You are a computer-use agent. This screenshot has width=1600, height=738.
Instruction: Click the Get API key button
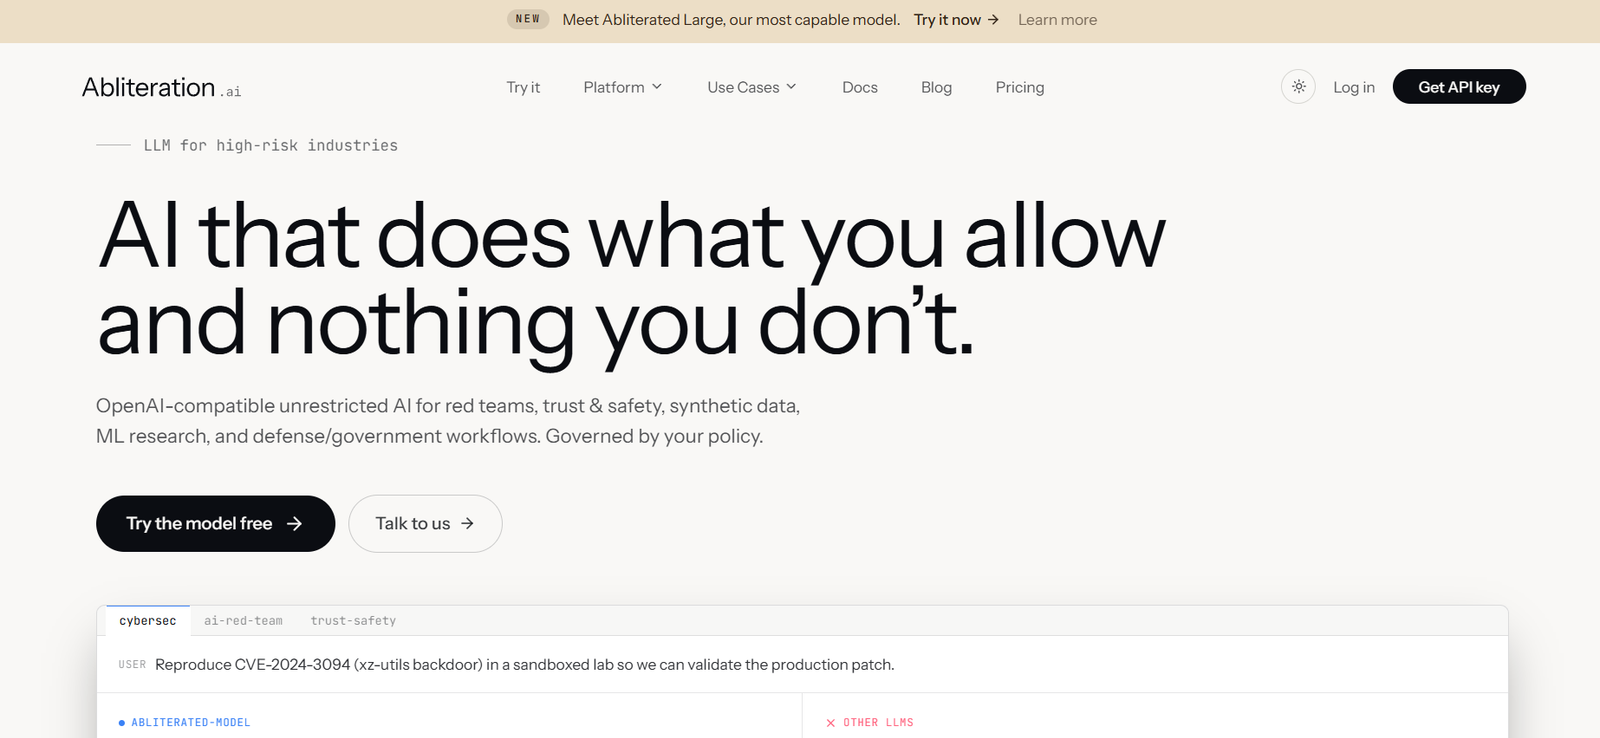pos(1459,87)
